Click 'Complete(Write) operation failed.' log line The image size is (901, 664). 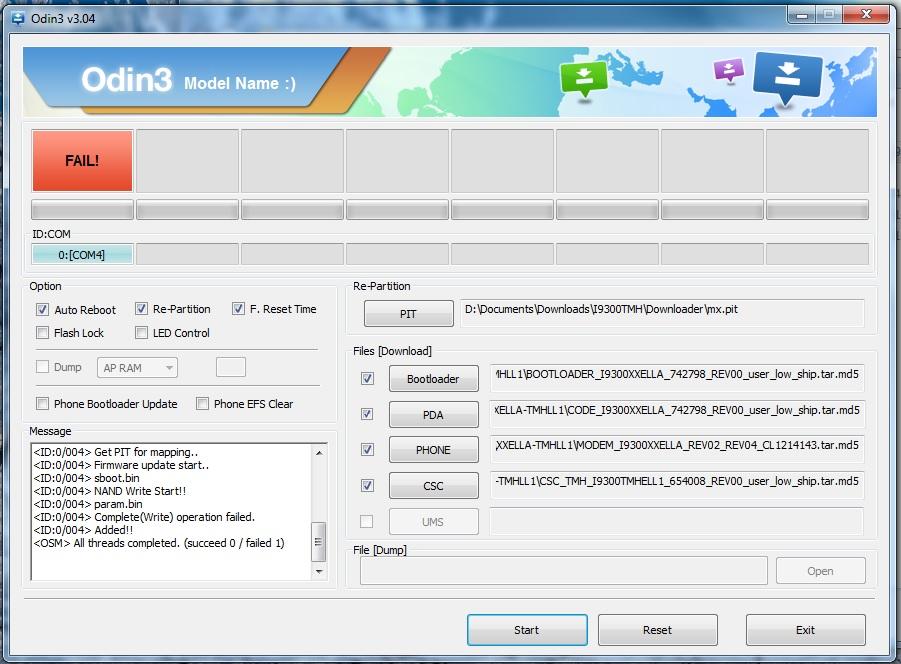(x=144, y=517)
